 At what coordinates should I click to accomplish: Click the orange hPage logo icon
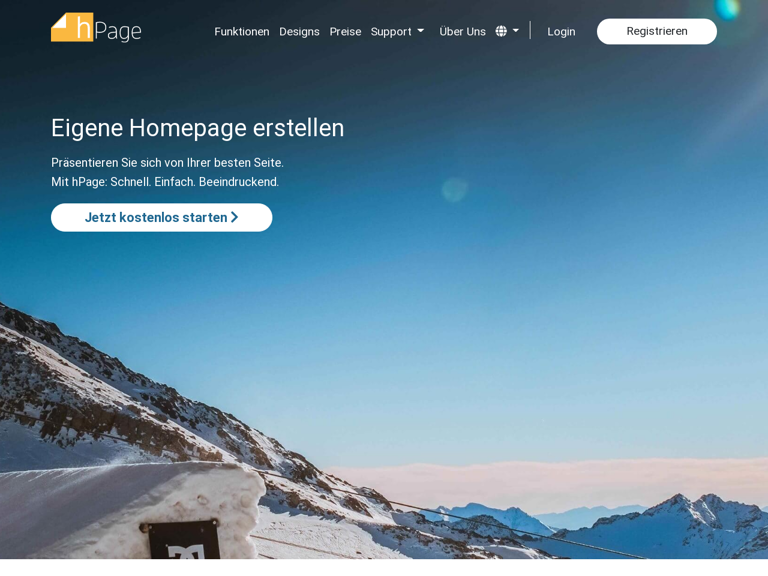pyautogui.click(x=72, y=27)
